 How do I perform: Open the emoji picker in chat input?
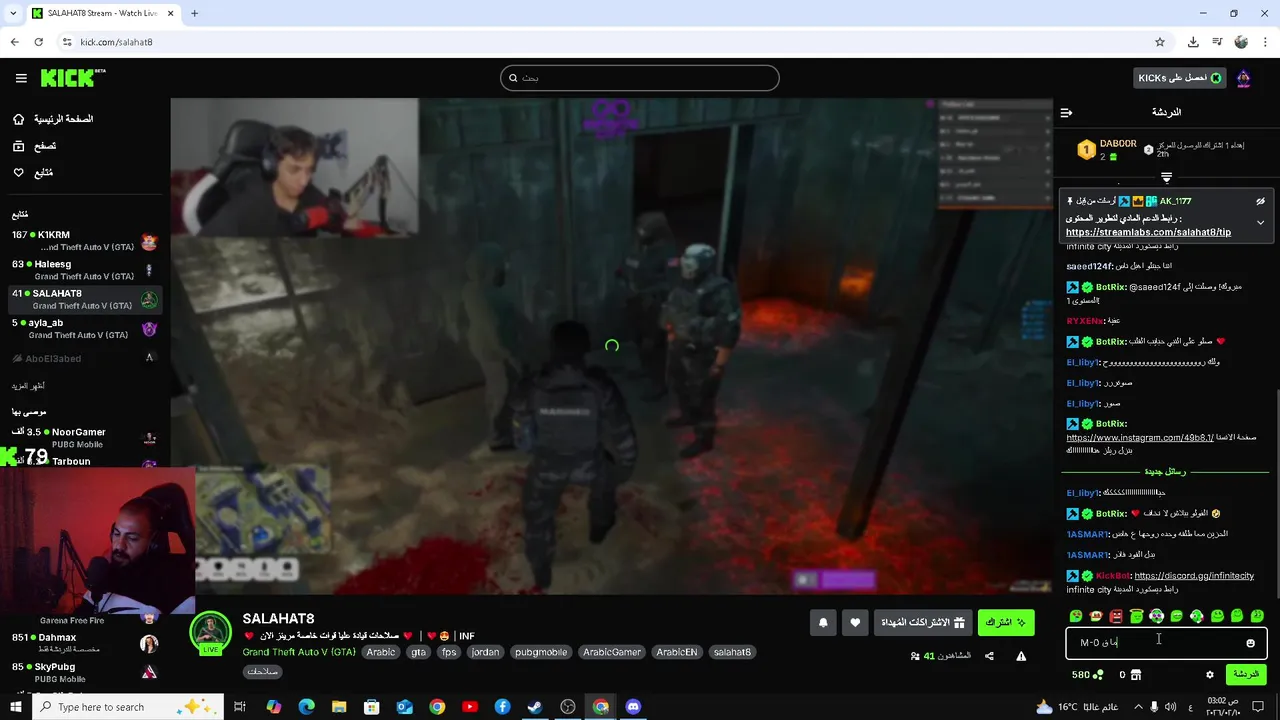coord(1250,643)
